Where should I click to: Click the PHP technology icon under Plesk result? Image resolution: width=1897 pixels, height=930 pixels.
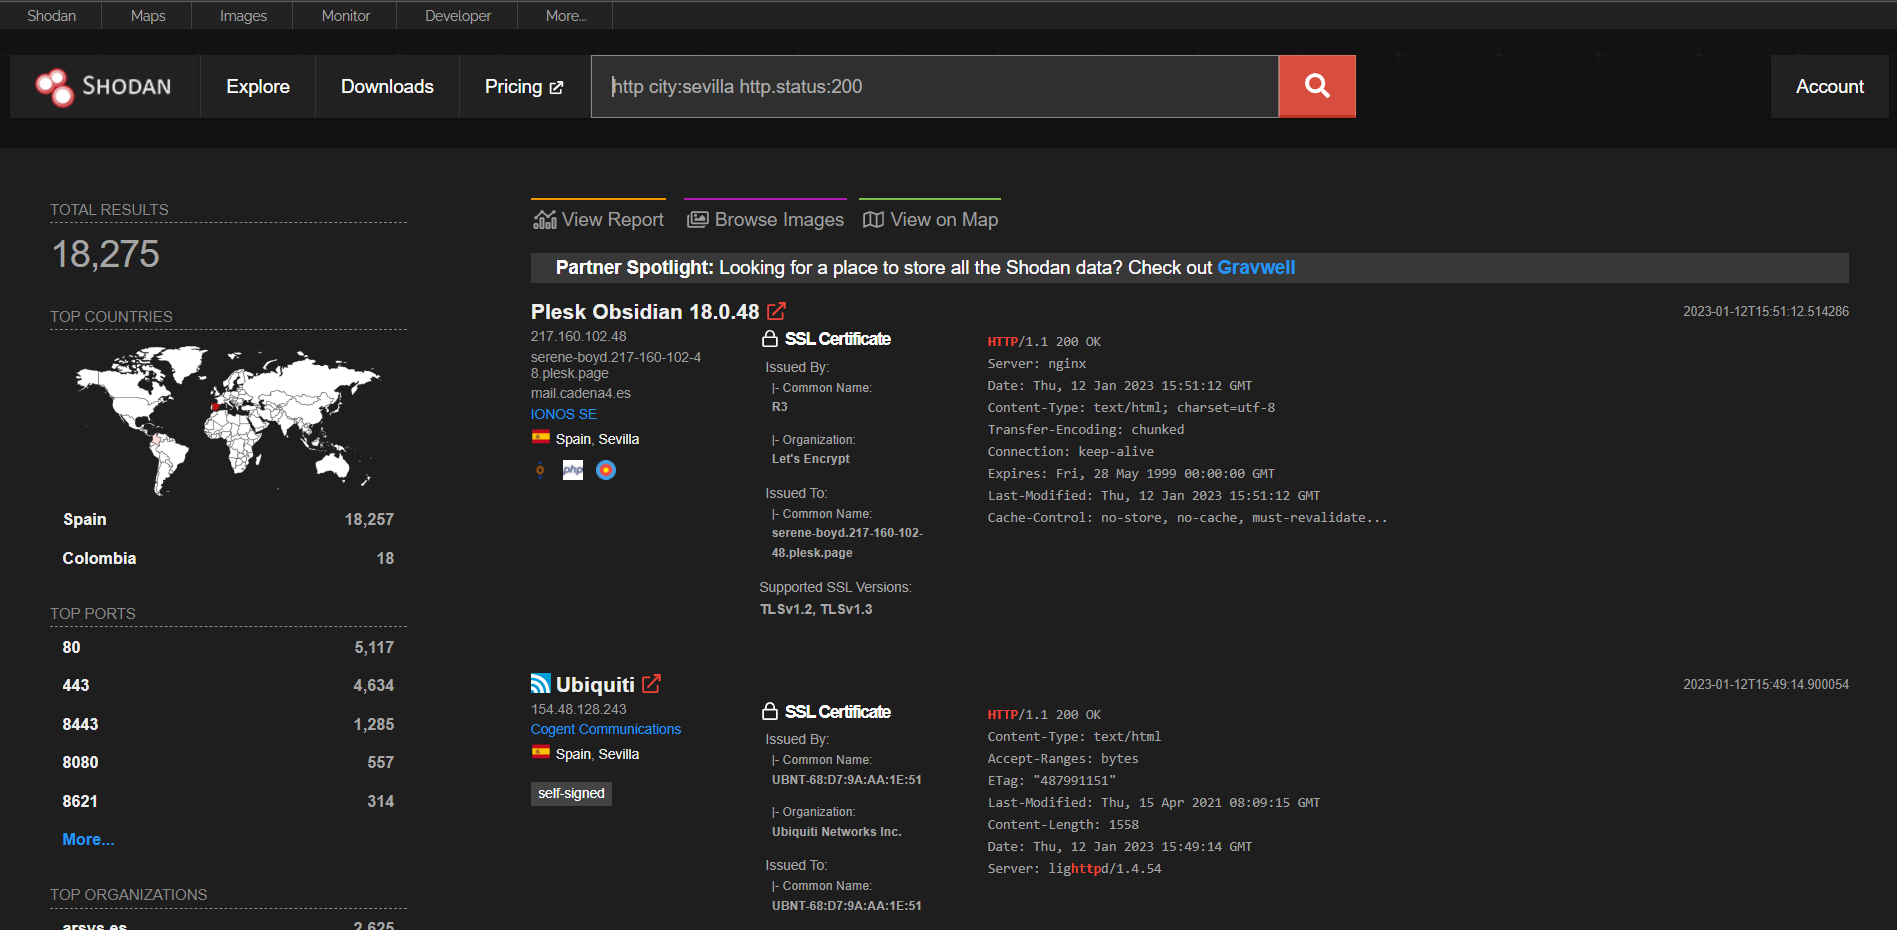[x=573, y=470]
